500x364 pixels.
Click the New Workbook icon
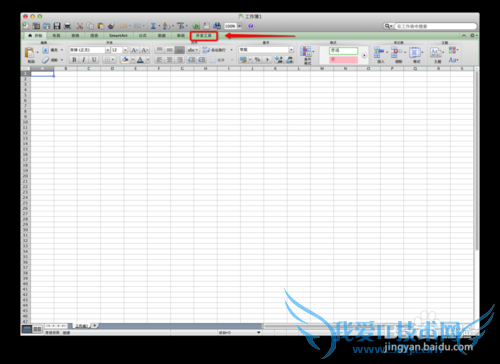click(x=26, y=26)
